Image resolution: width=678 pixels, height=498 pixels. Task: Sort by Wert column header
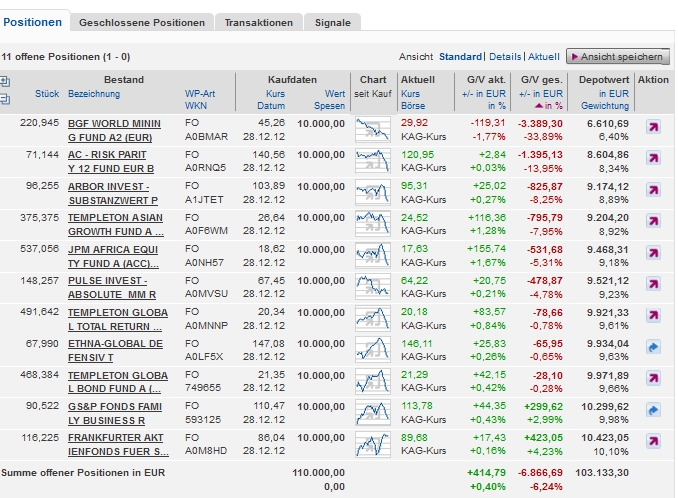(x=335, y=94)
